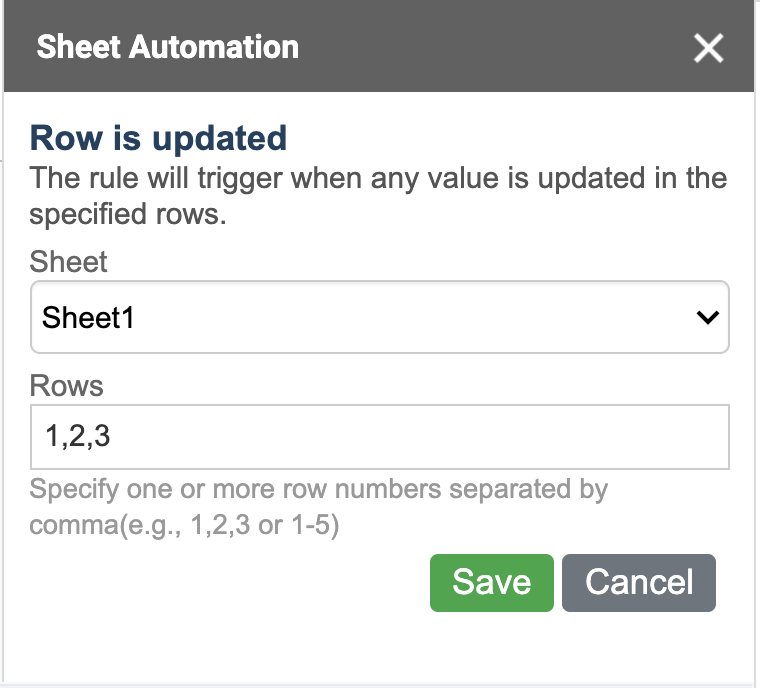Click the rule trigger description text

coord(378,196)
